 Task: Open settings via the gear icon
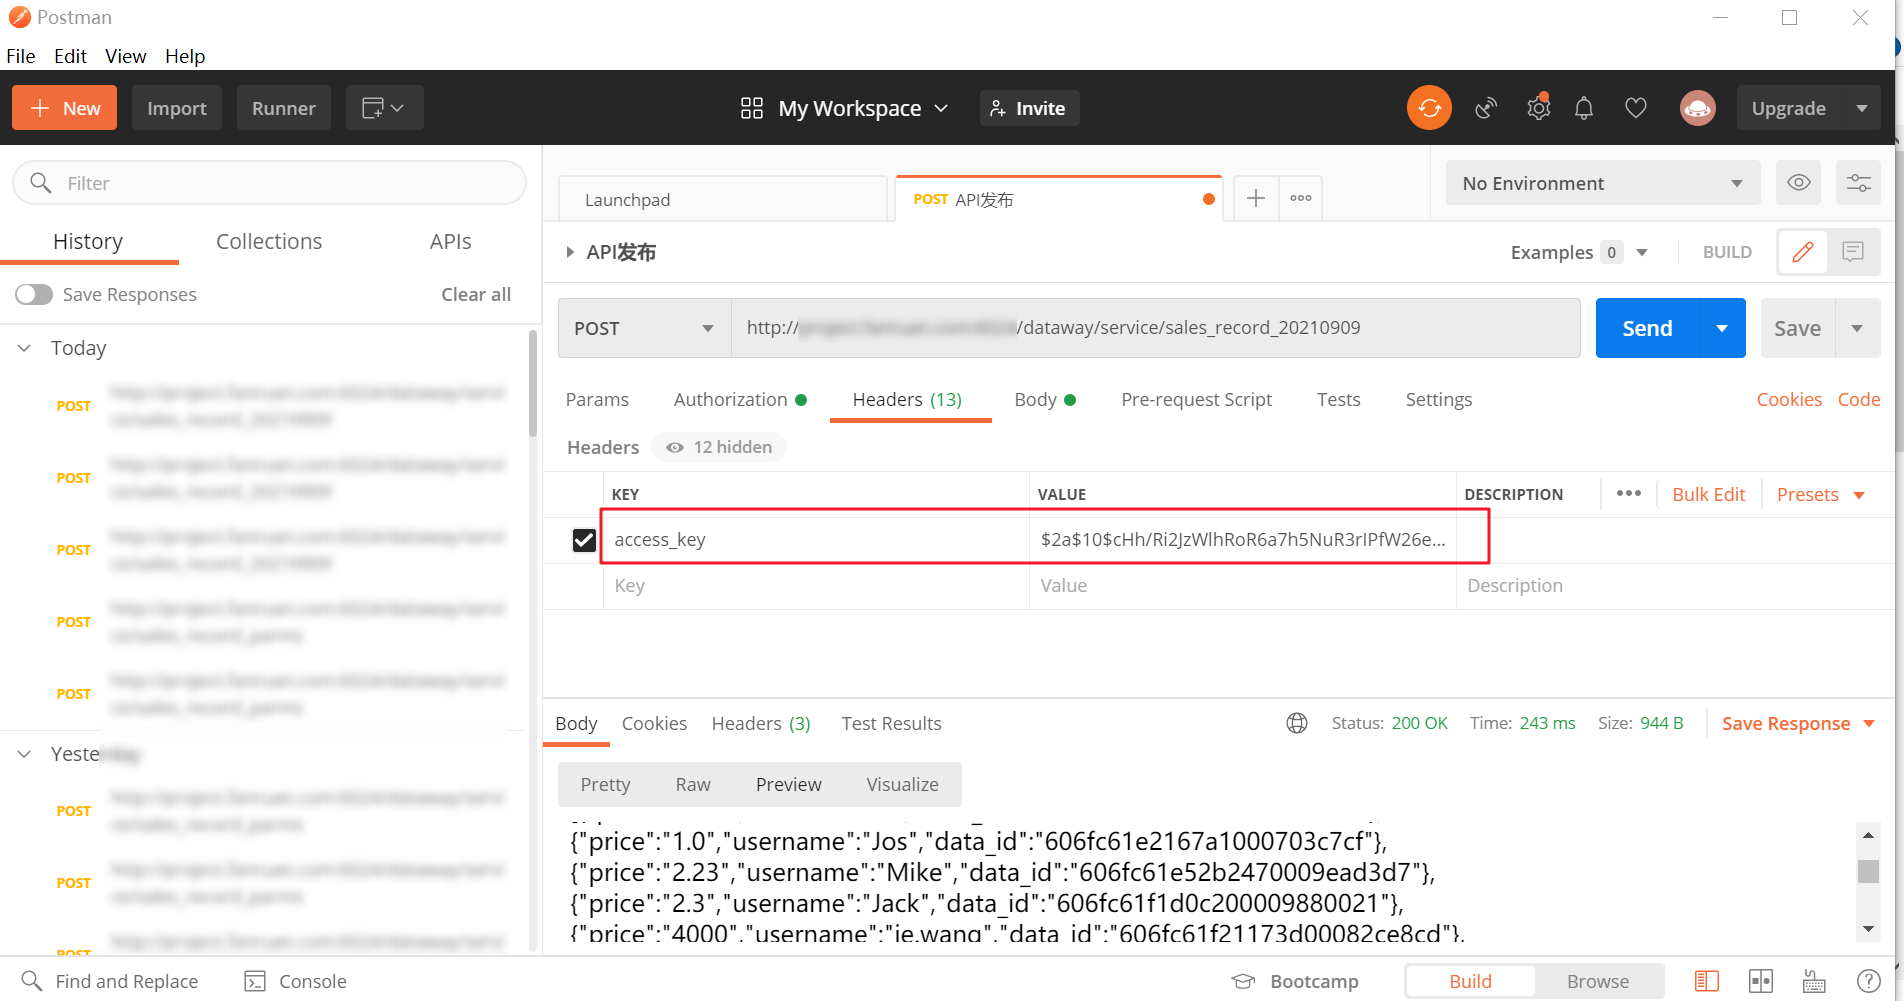(1538, 107)
